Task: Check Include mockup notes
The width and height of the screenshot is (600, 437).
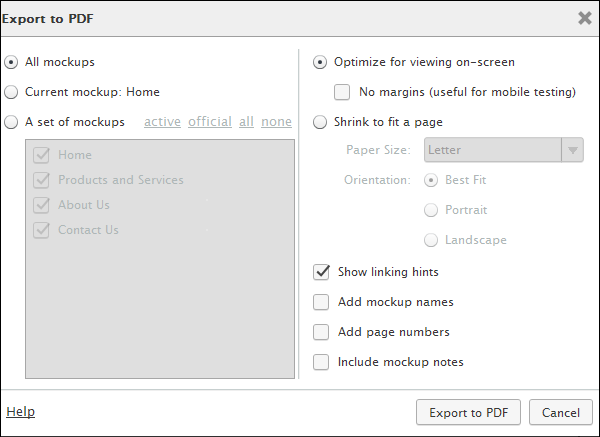Action: point(322,362)
